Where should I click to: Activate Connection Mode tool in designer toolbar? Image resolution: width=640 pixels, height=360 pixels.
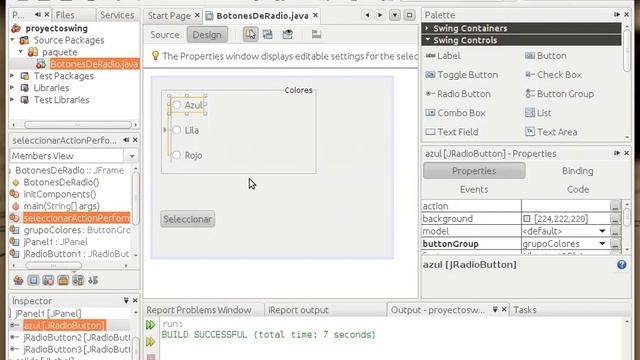(268, 35)
